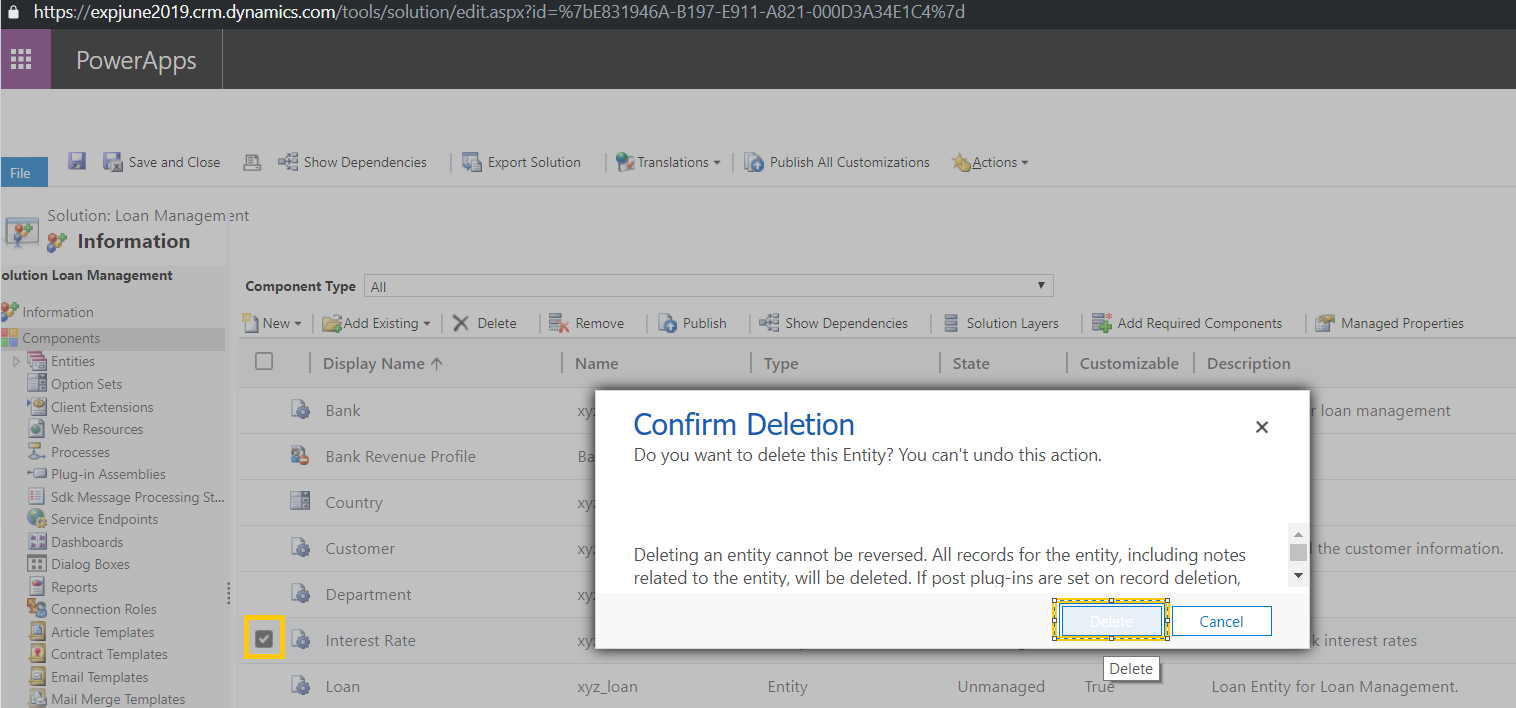Open the File tab
This screenshot has height=708, width=1516.
pos(22,173)
